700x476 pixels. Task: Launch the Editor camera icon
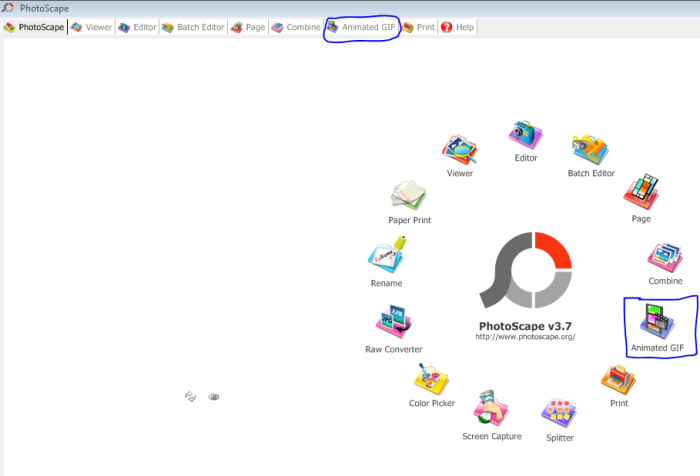[525, 134]
